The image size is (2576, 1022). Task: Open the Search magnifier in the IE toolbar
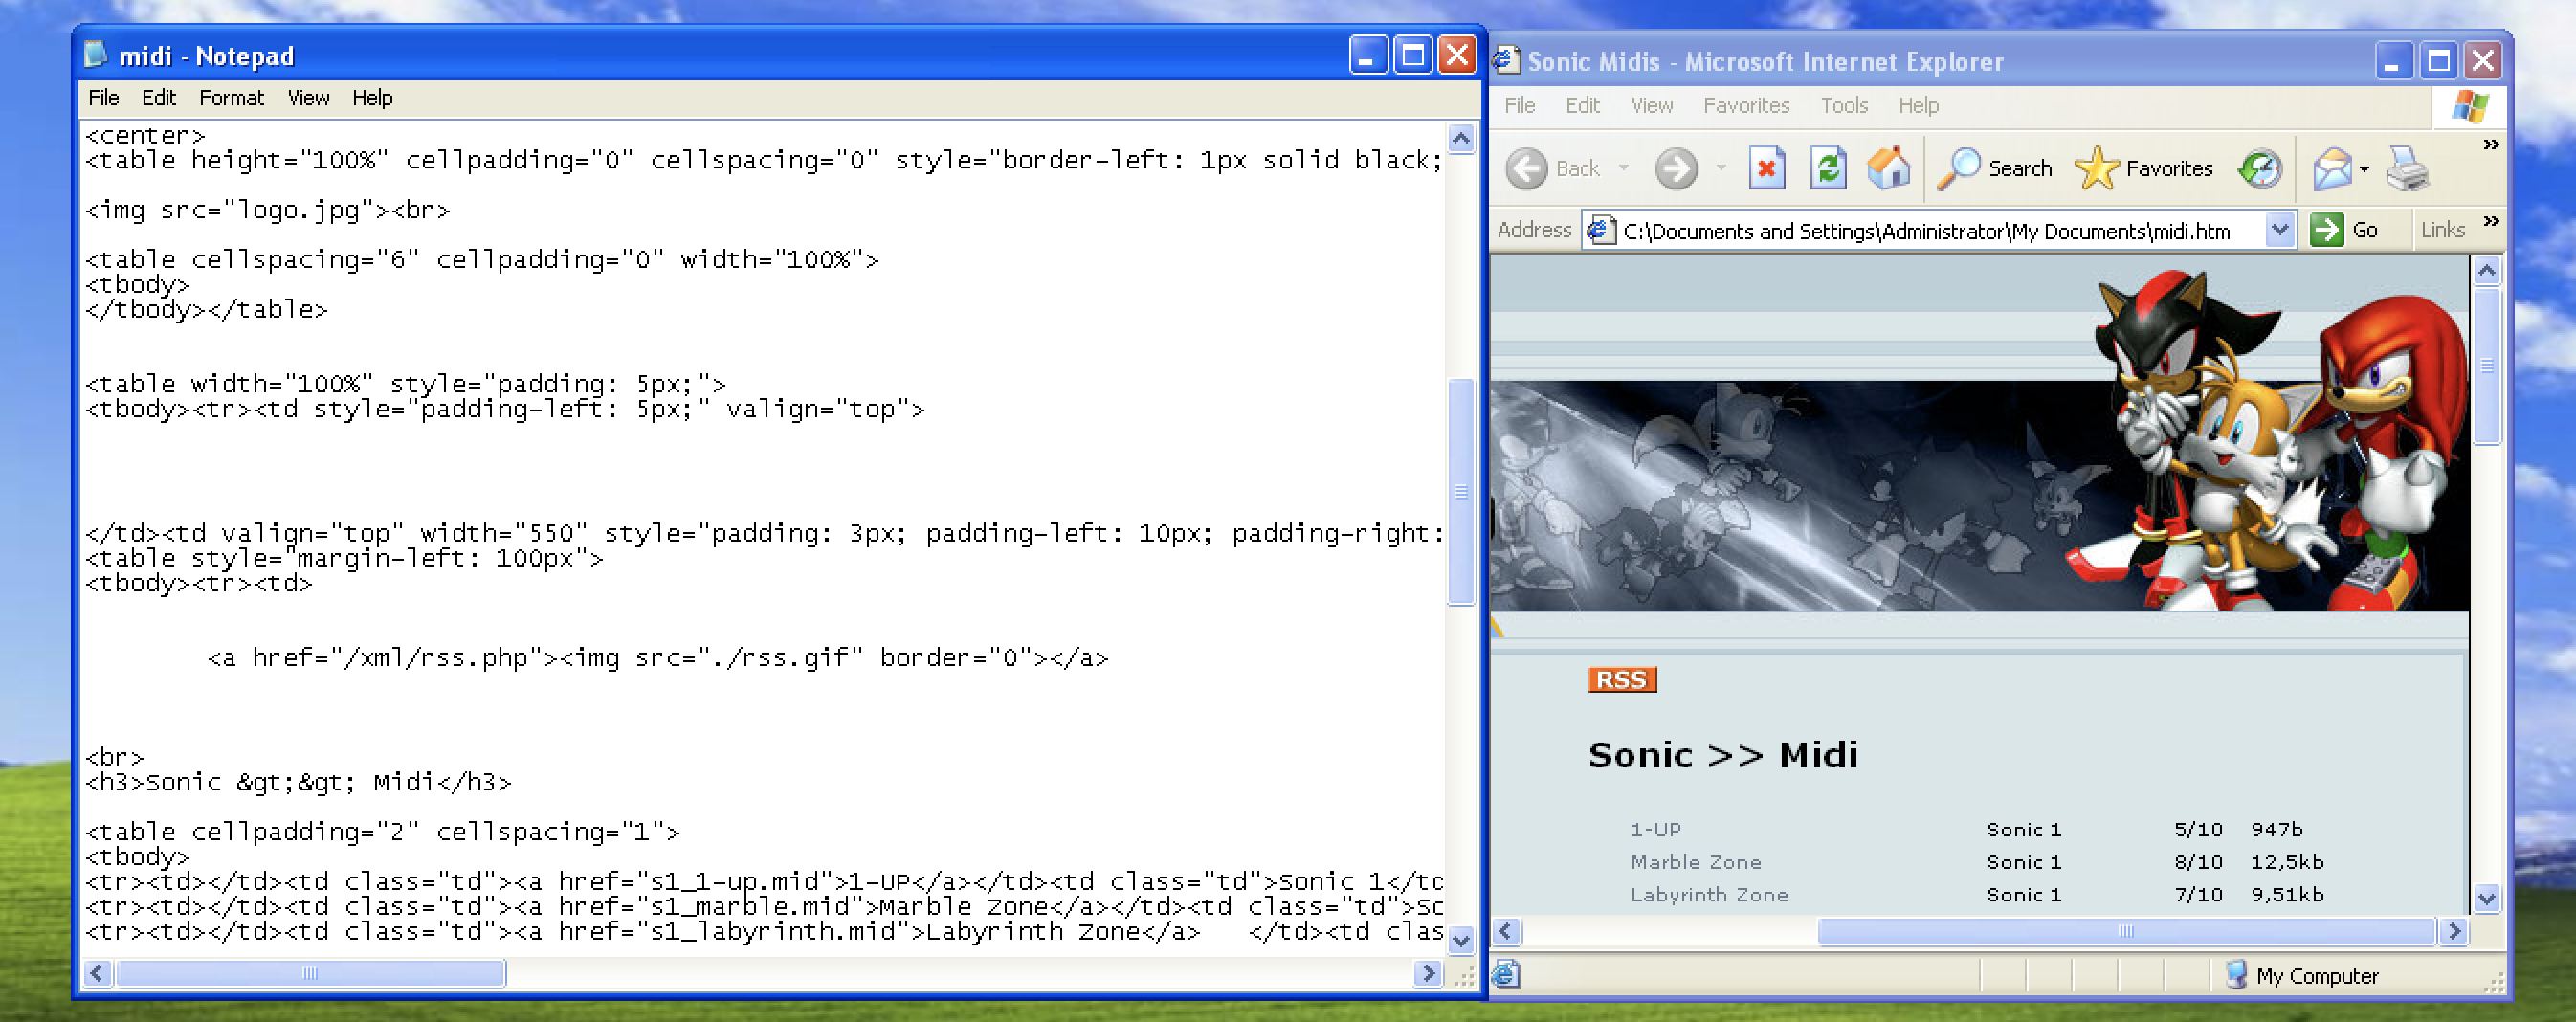pyautogui.click(x=1958, y=168)
